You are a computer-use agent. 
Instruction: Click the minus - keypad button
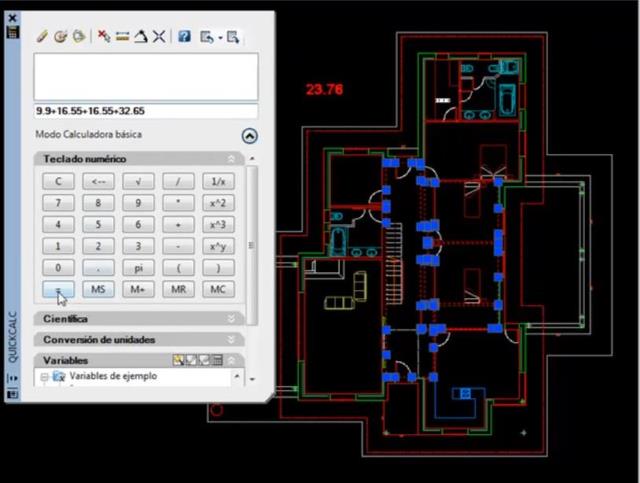point(178,246)
